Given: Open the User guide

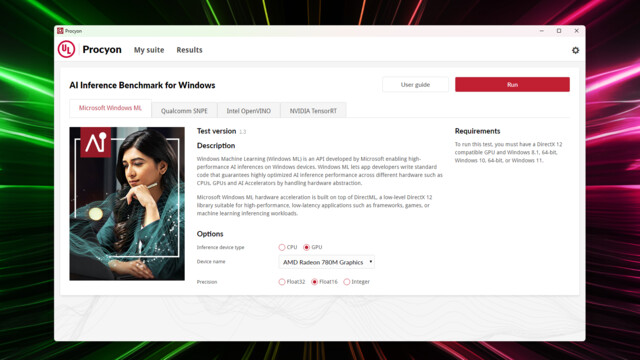Looking at the screenshot, I should [x=415, y=84].
